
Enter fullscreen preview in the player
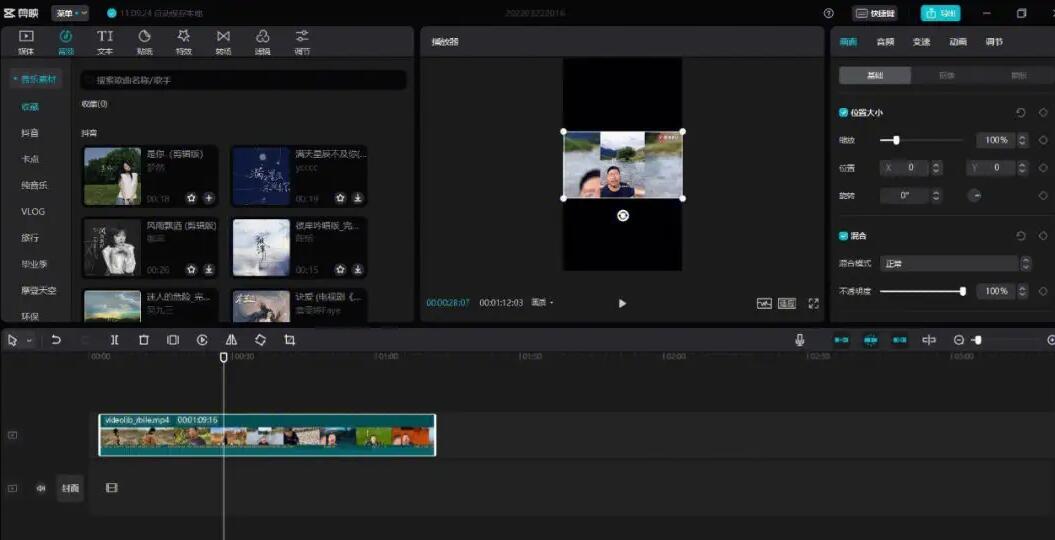pos(813,303)
